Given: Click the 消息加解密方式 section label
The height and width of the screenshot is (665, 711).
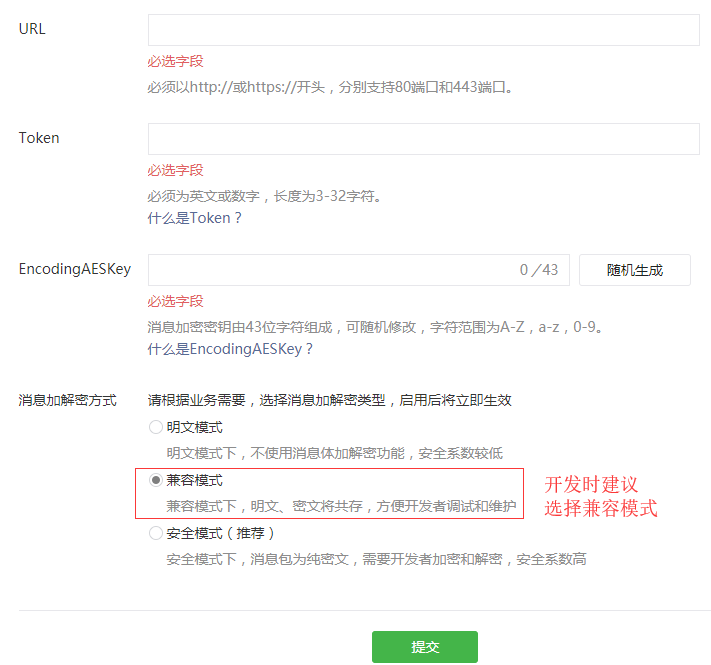Looking at the screenshot, I should [67, 400].
